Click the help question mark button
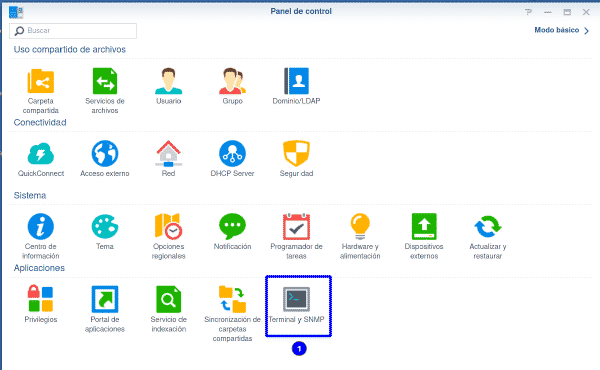The height and width of the screenshot is (370, 600). click(x=528, y=12)
